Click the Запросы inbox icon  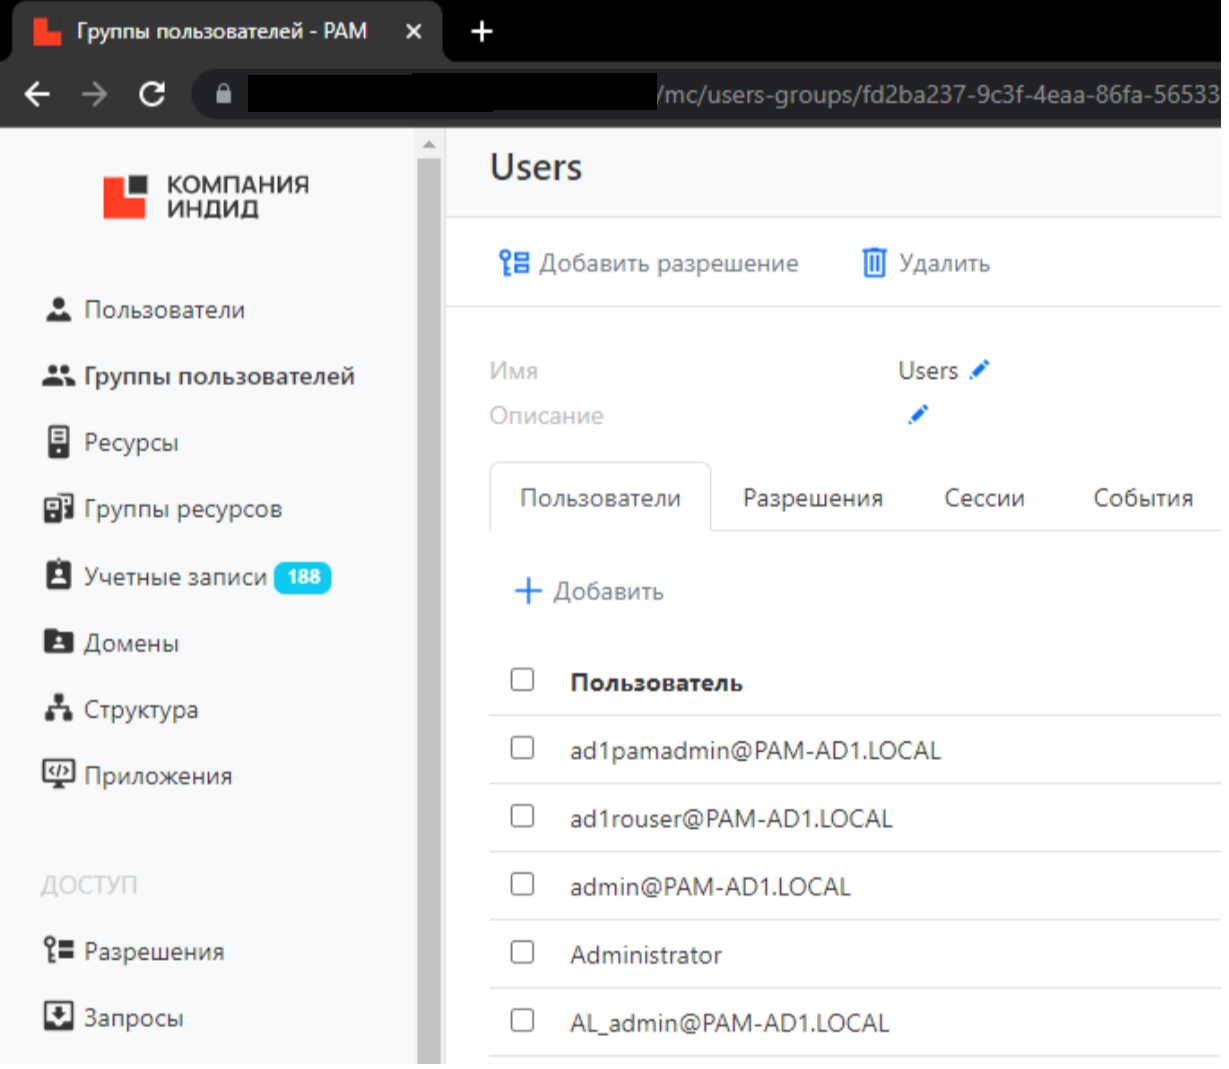point(59,1017)
